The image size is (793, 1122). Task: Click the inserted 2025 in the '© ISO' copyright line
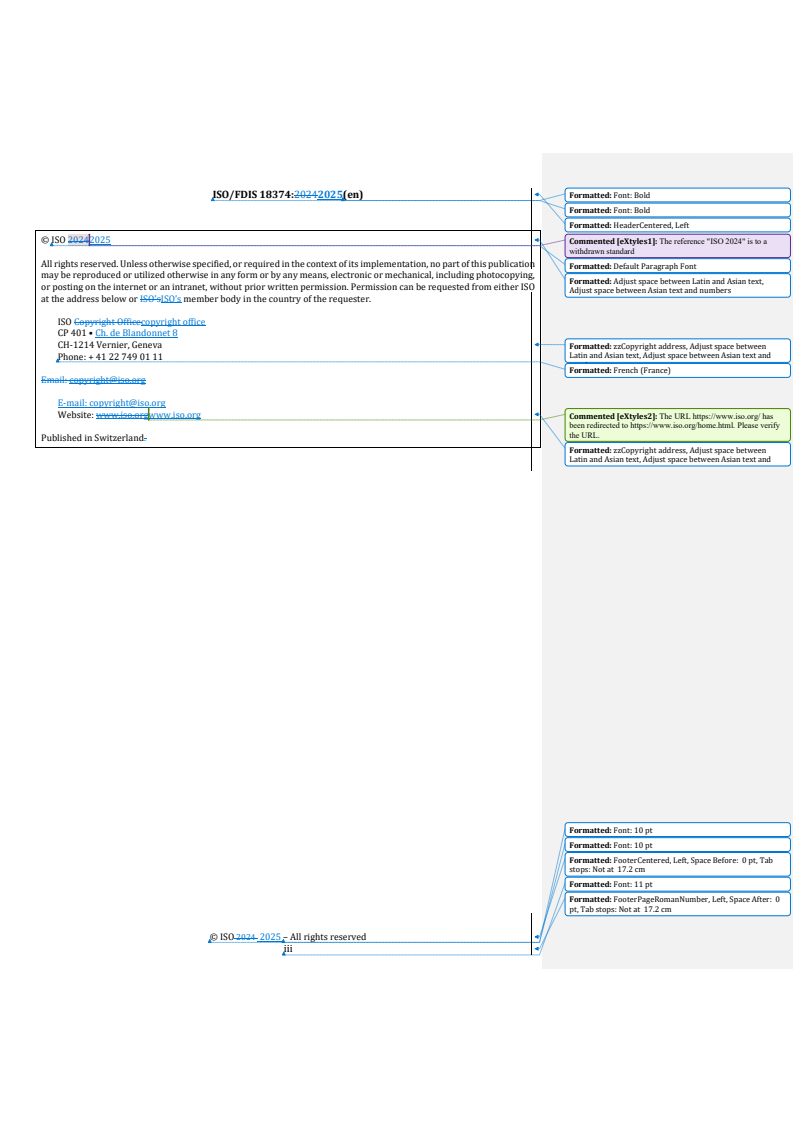(100, 240)
